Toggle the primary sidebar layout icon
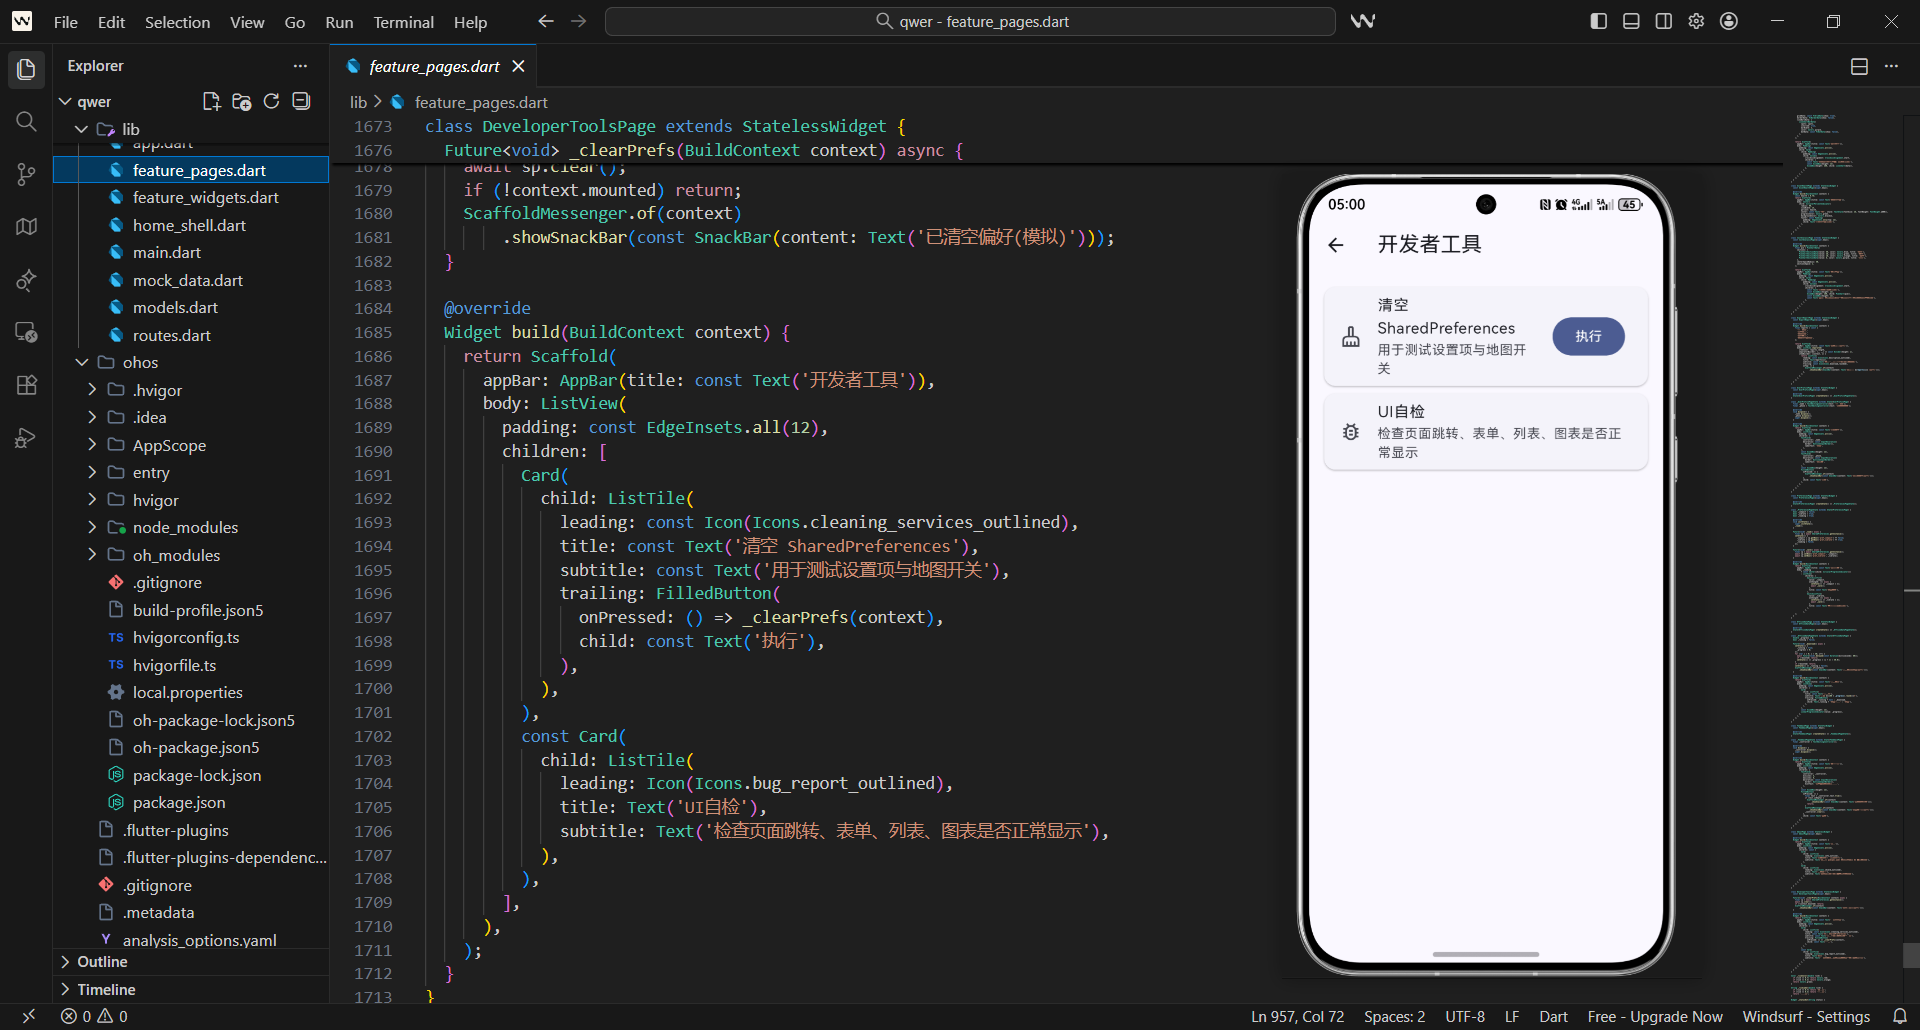This screenshot has width=1920, height=1030. 1598,21
